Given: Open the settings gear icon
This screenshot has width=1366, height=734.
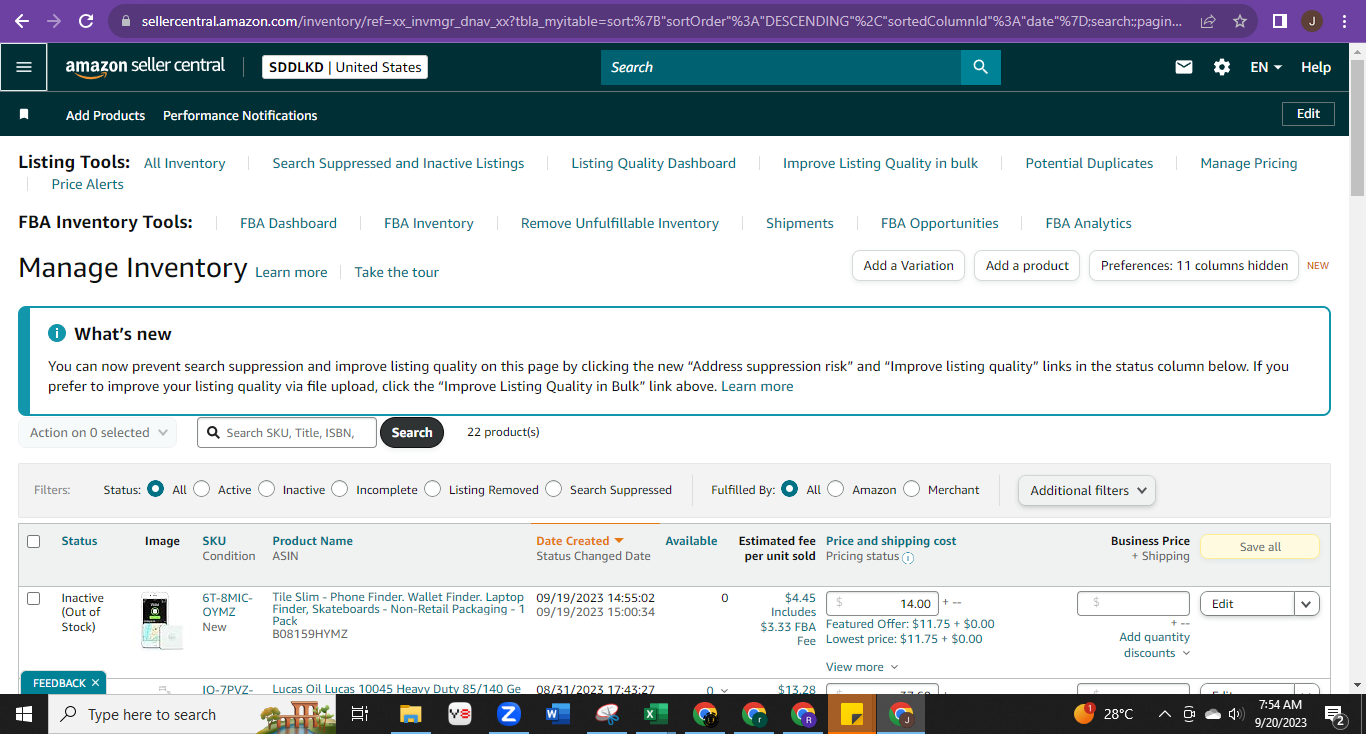Looking at the screenshot, I should 1222,67.
